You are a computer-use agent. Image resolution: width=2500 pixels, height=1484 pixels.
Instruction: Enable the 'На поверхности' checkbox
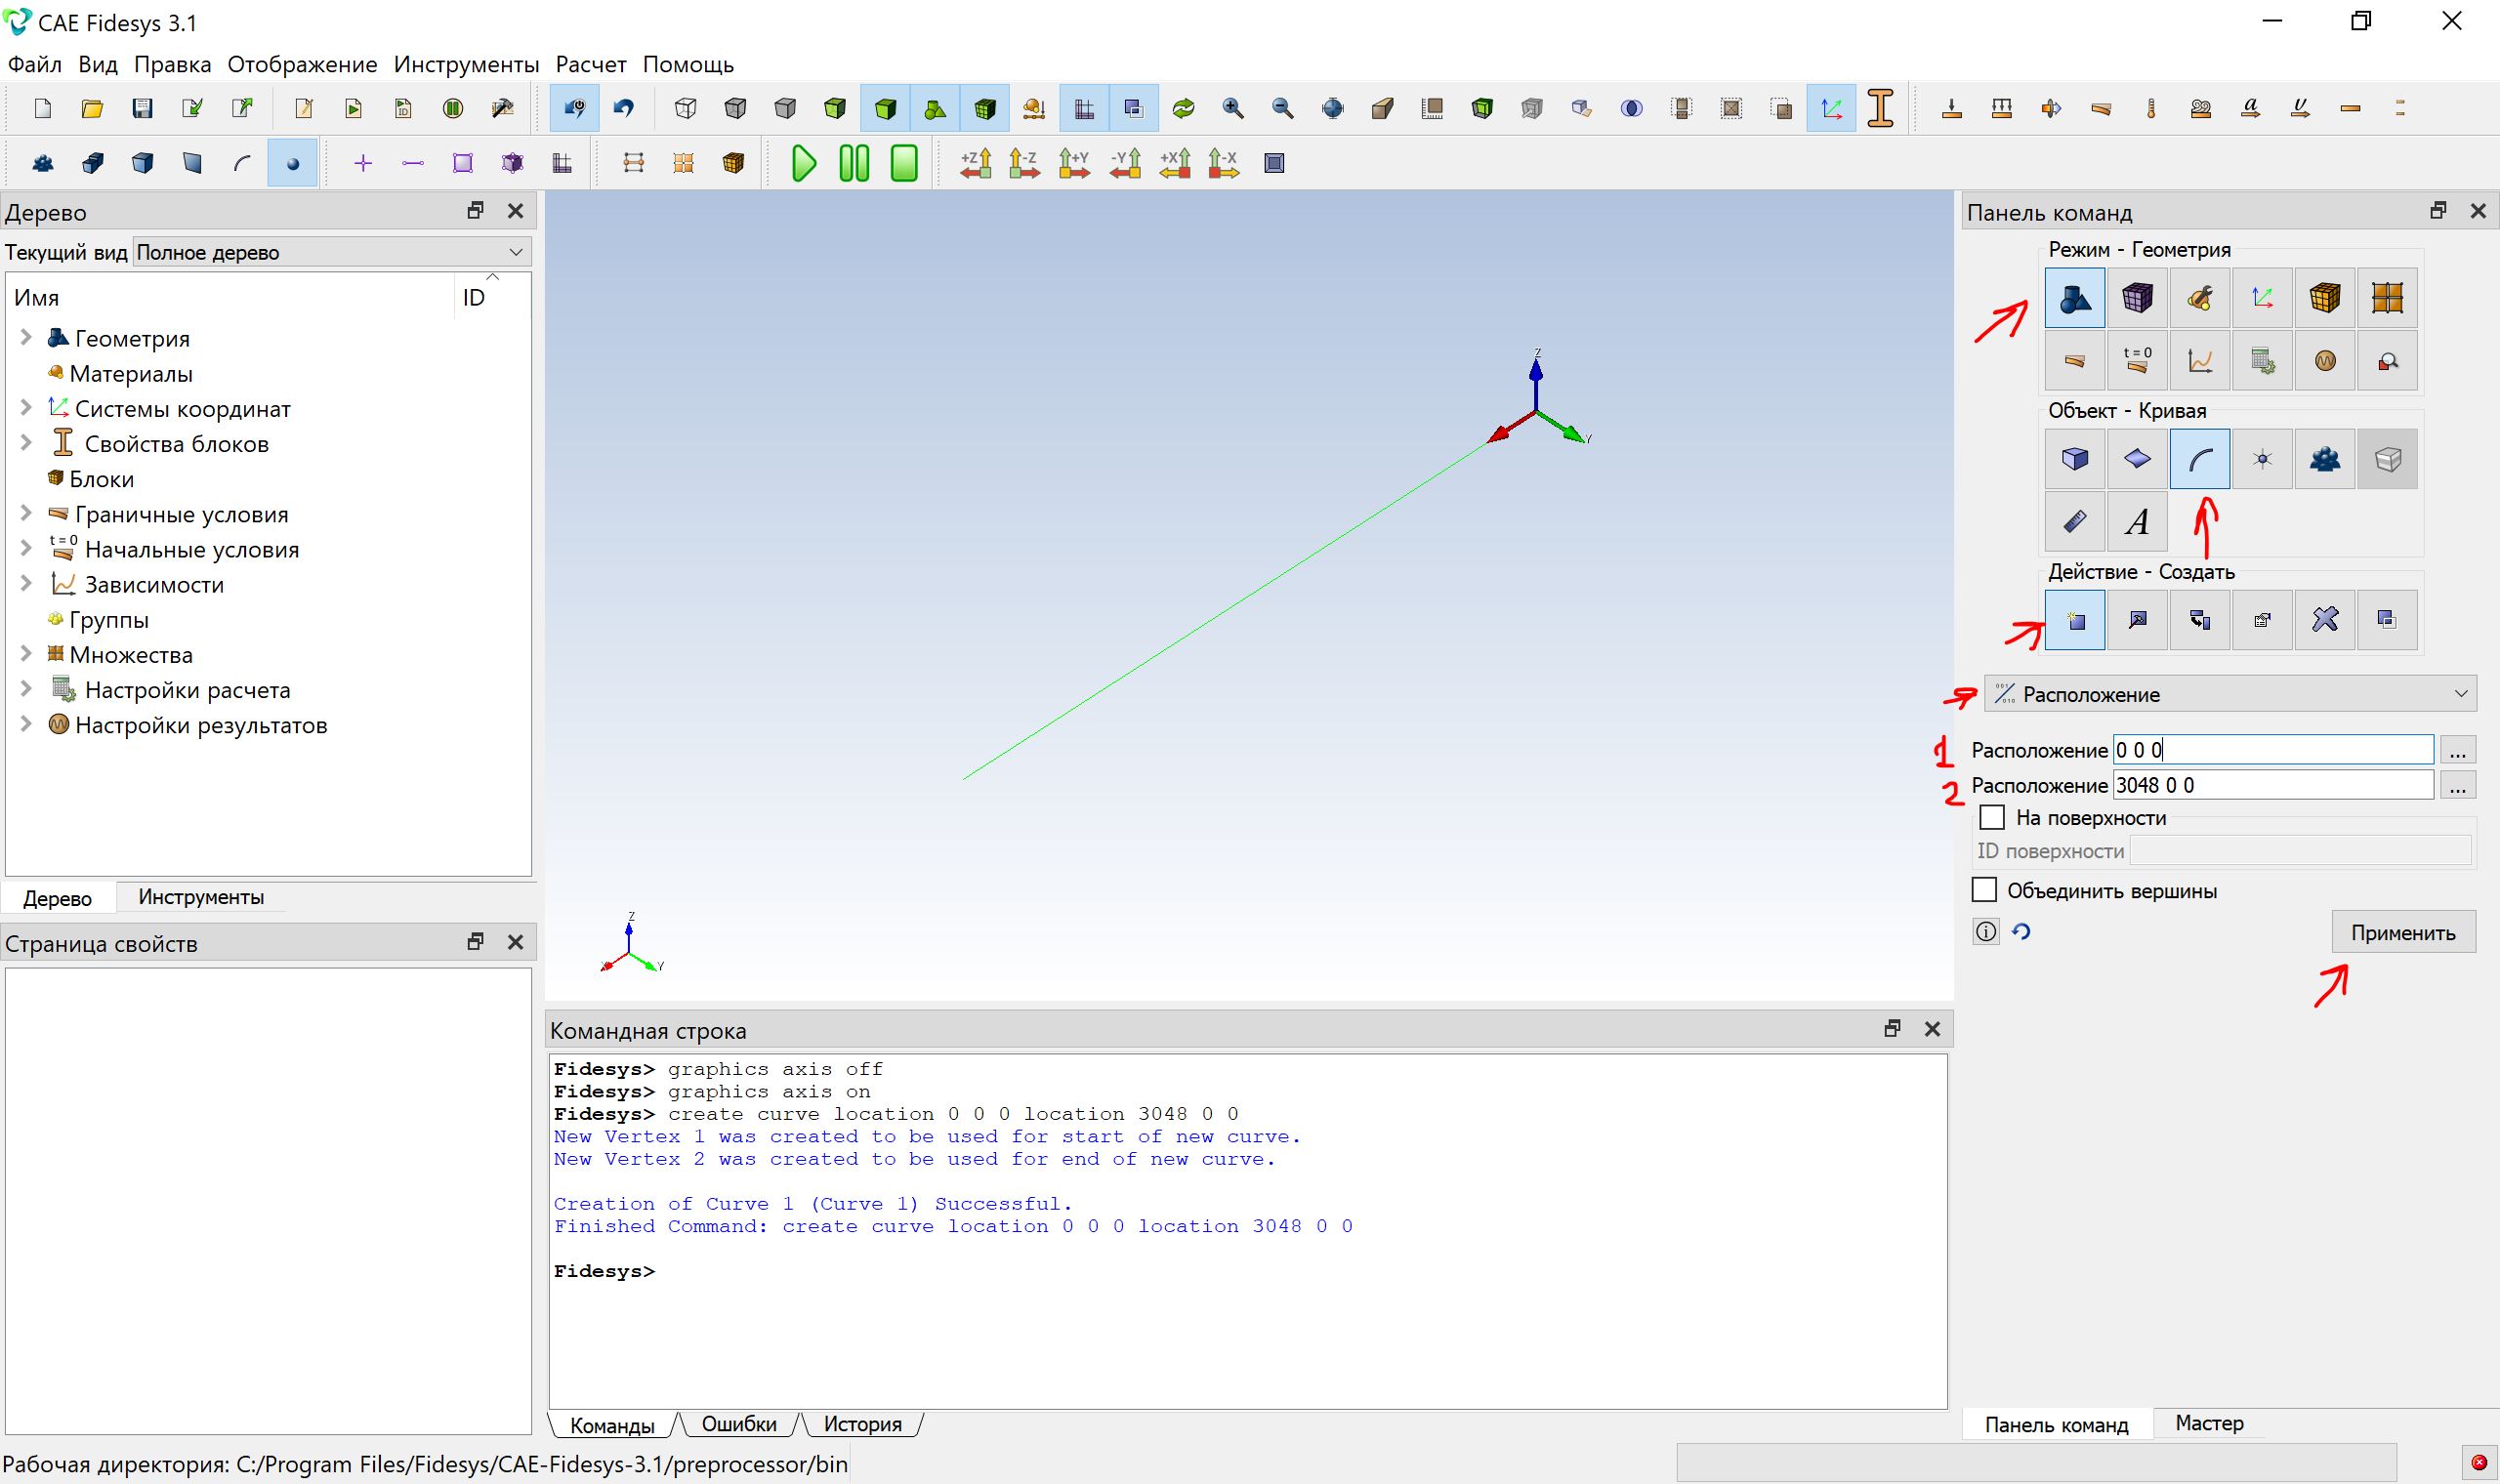click(1992, 817)
